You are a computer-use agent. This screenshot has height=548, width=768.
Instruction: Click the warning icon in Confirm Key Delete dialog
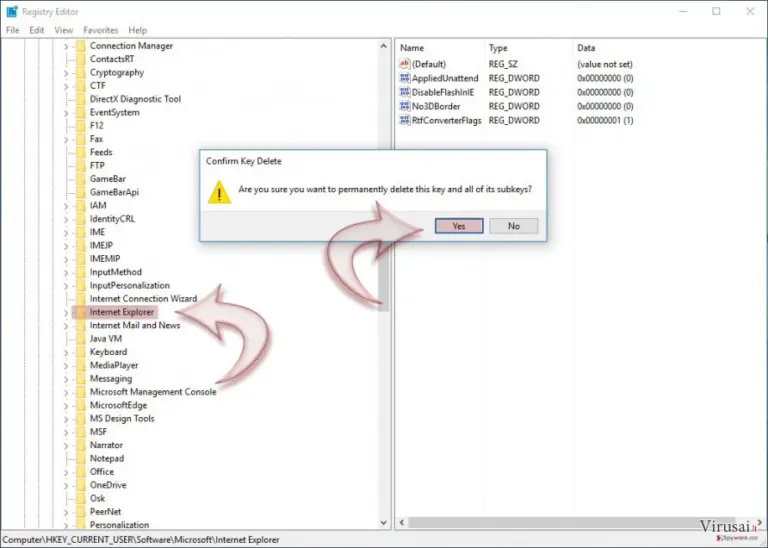tap(219, 192)
